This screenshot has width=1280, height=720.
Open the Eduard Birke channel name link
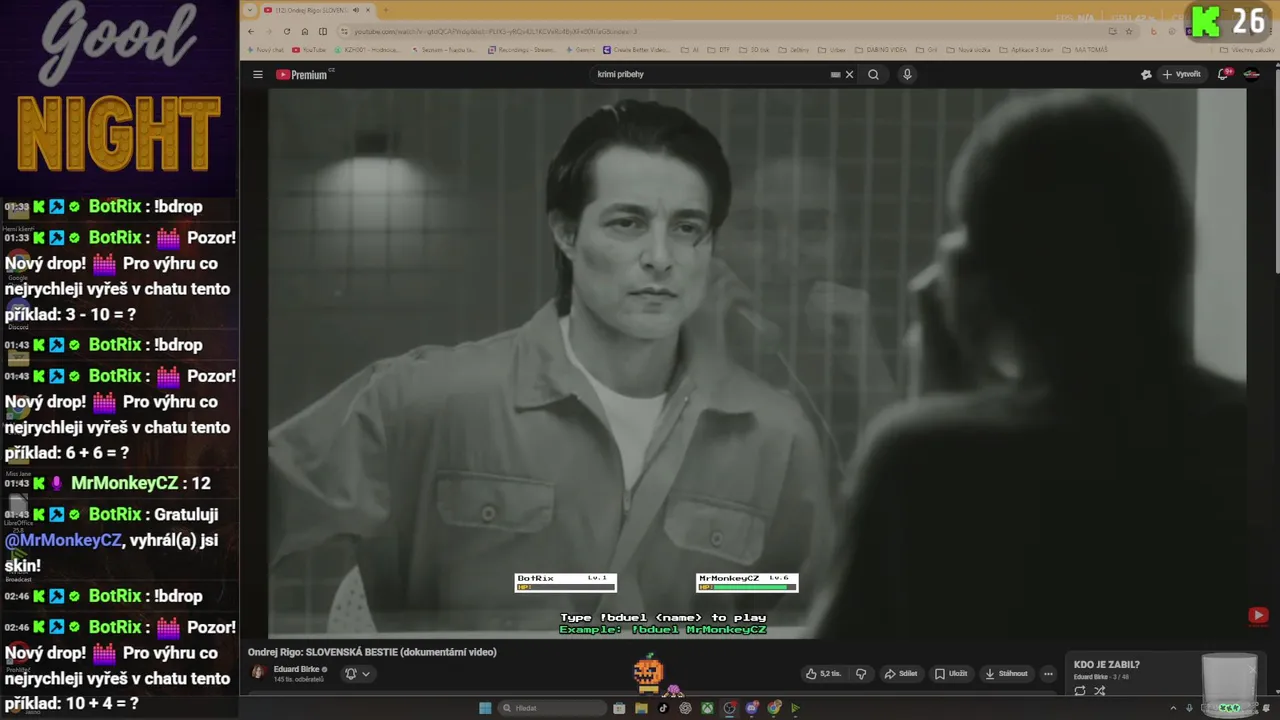pos(296,669)
